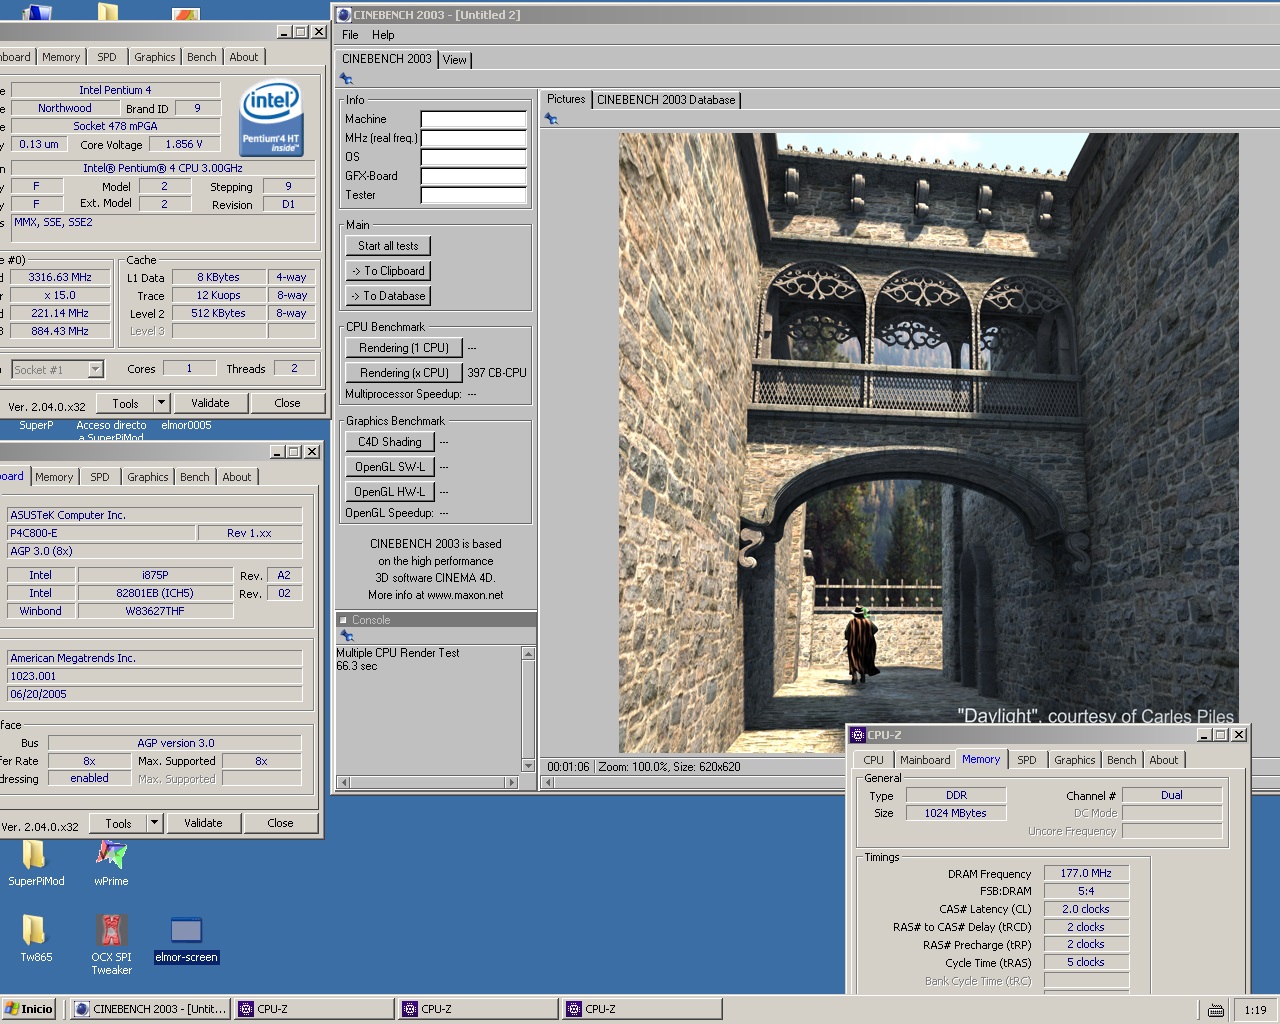The image size is (1280, 1024).
Task: Click the Intel Pentium 4 HT logo
Action: click(x=271, y=117)
